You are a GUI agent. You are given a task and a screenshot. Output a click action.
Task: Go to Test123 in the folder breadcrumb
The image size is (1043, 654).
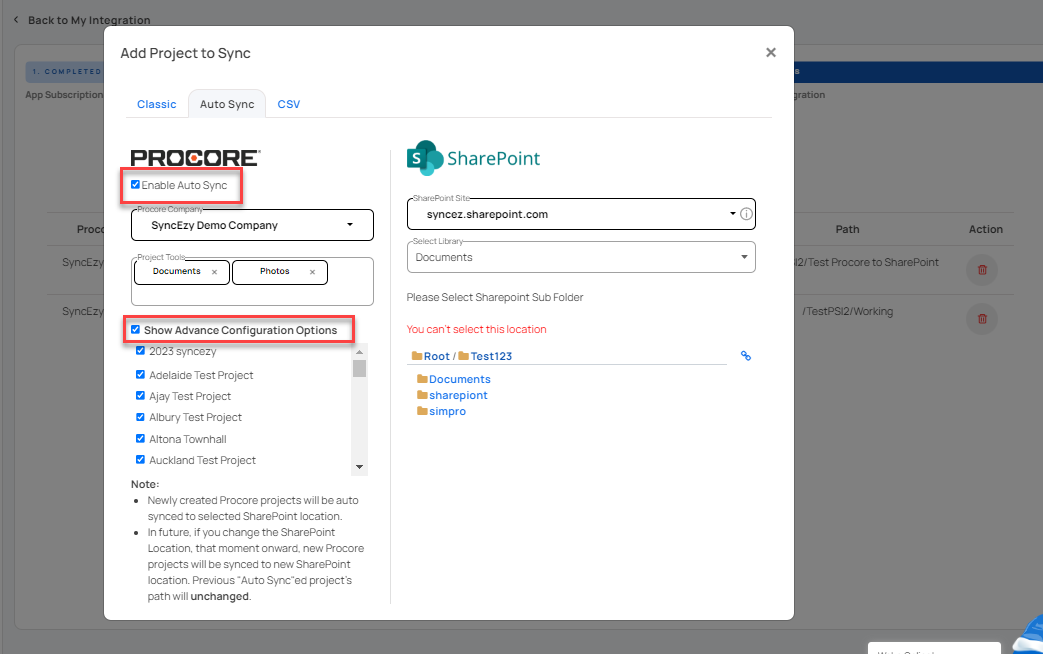click(x=491, y=356)
